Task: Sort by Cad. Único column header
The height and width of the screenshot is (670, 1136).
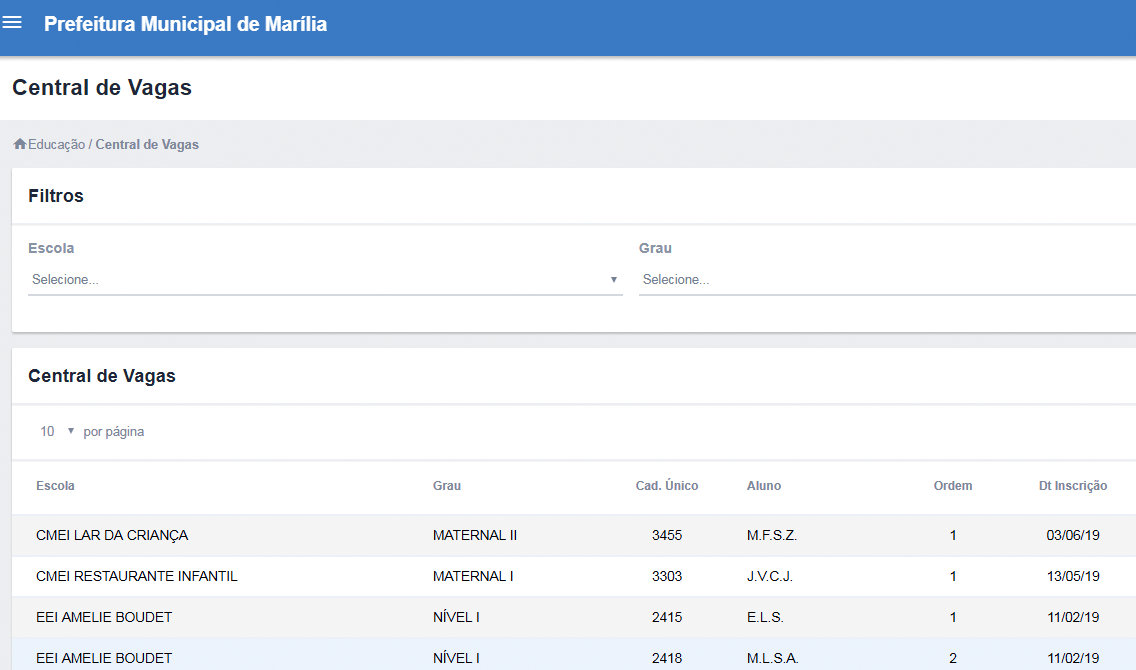Action: [x=667, y=486]
